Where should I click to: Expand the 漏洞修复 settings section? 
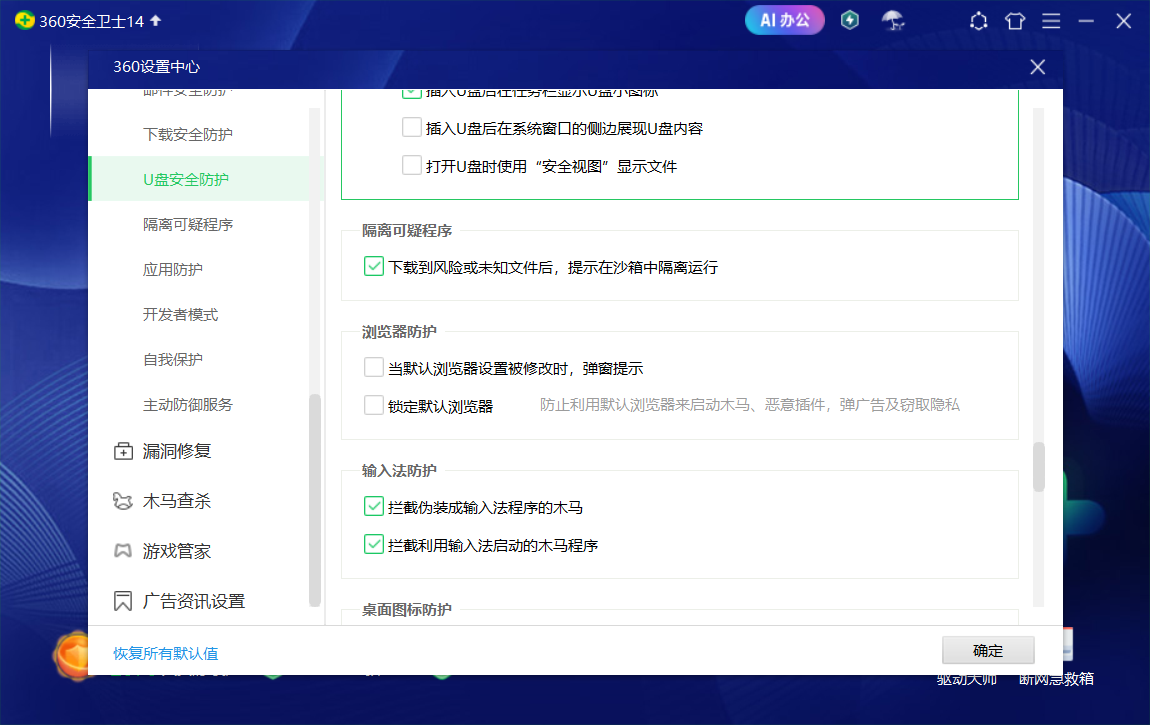click(x=163, y=451)
